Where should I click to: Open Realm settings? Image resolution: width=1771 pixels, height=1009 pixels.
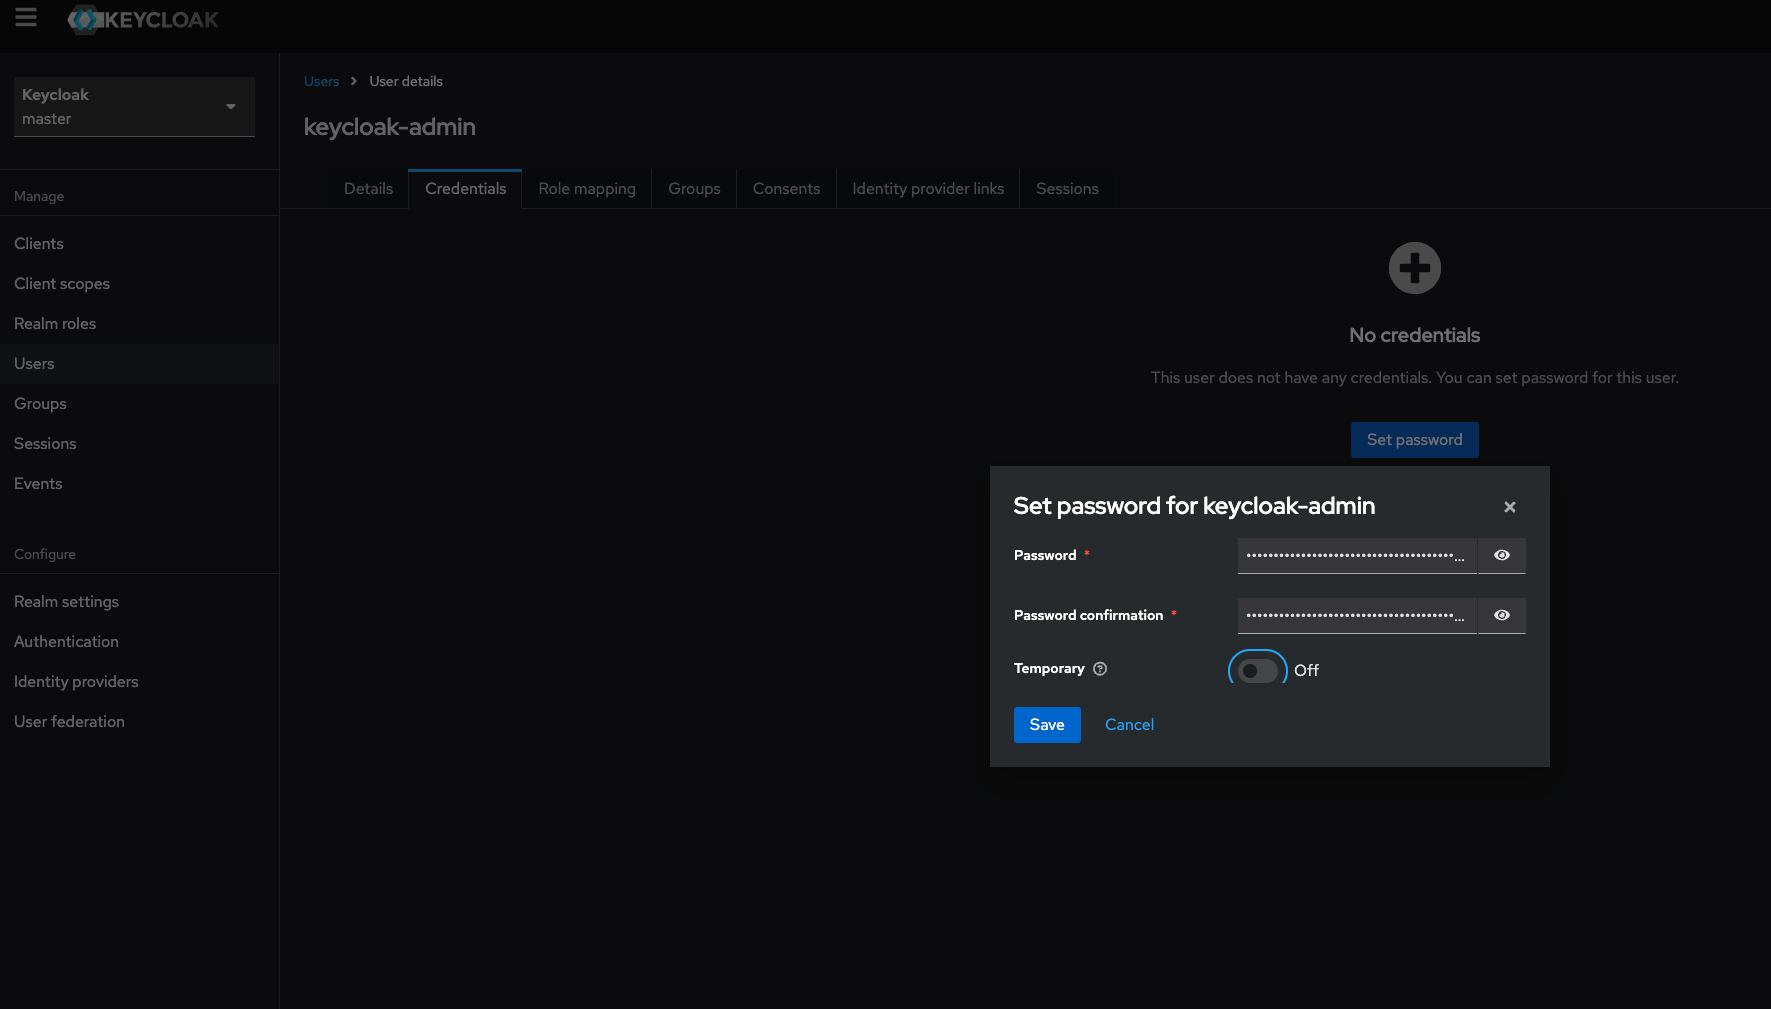(139, 602)
